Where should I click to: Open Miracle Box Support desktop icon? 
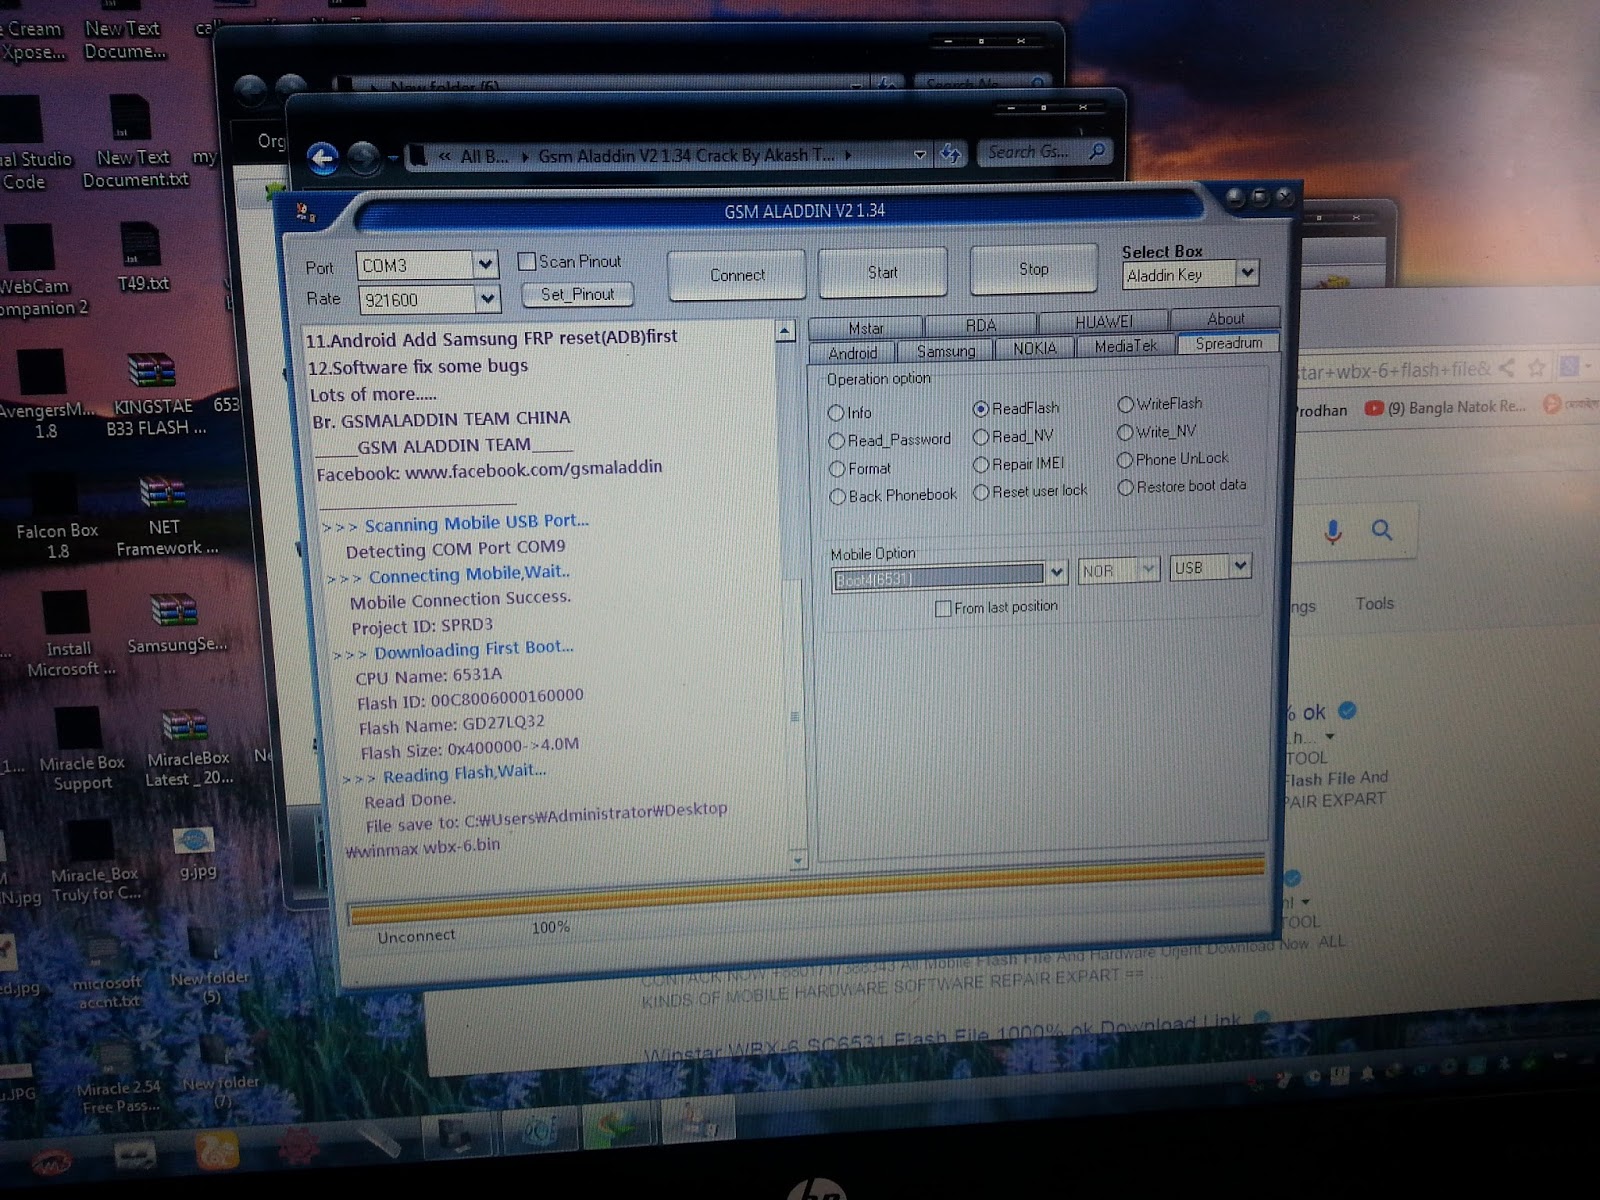click(x=81, y=750)
